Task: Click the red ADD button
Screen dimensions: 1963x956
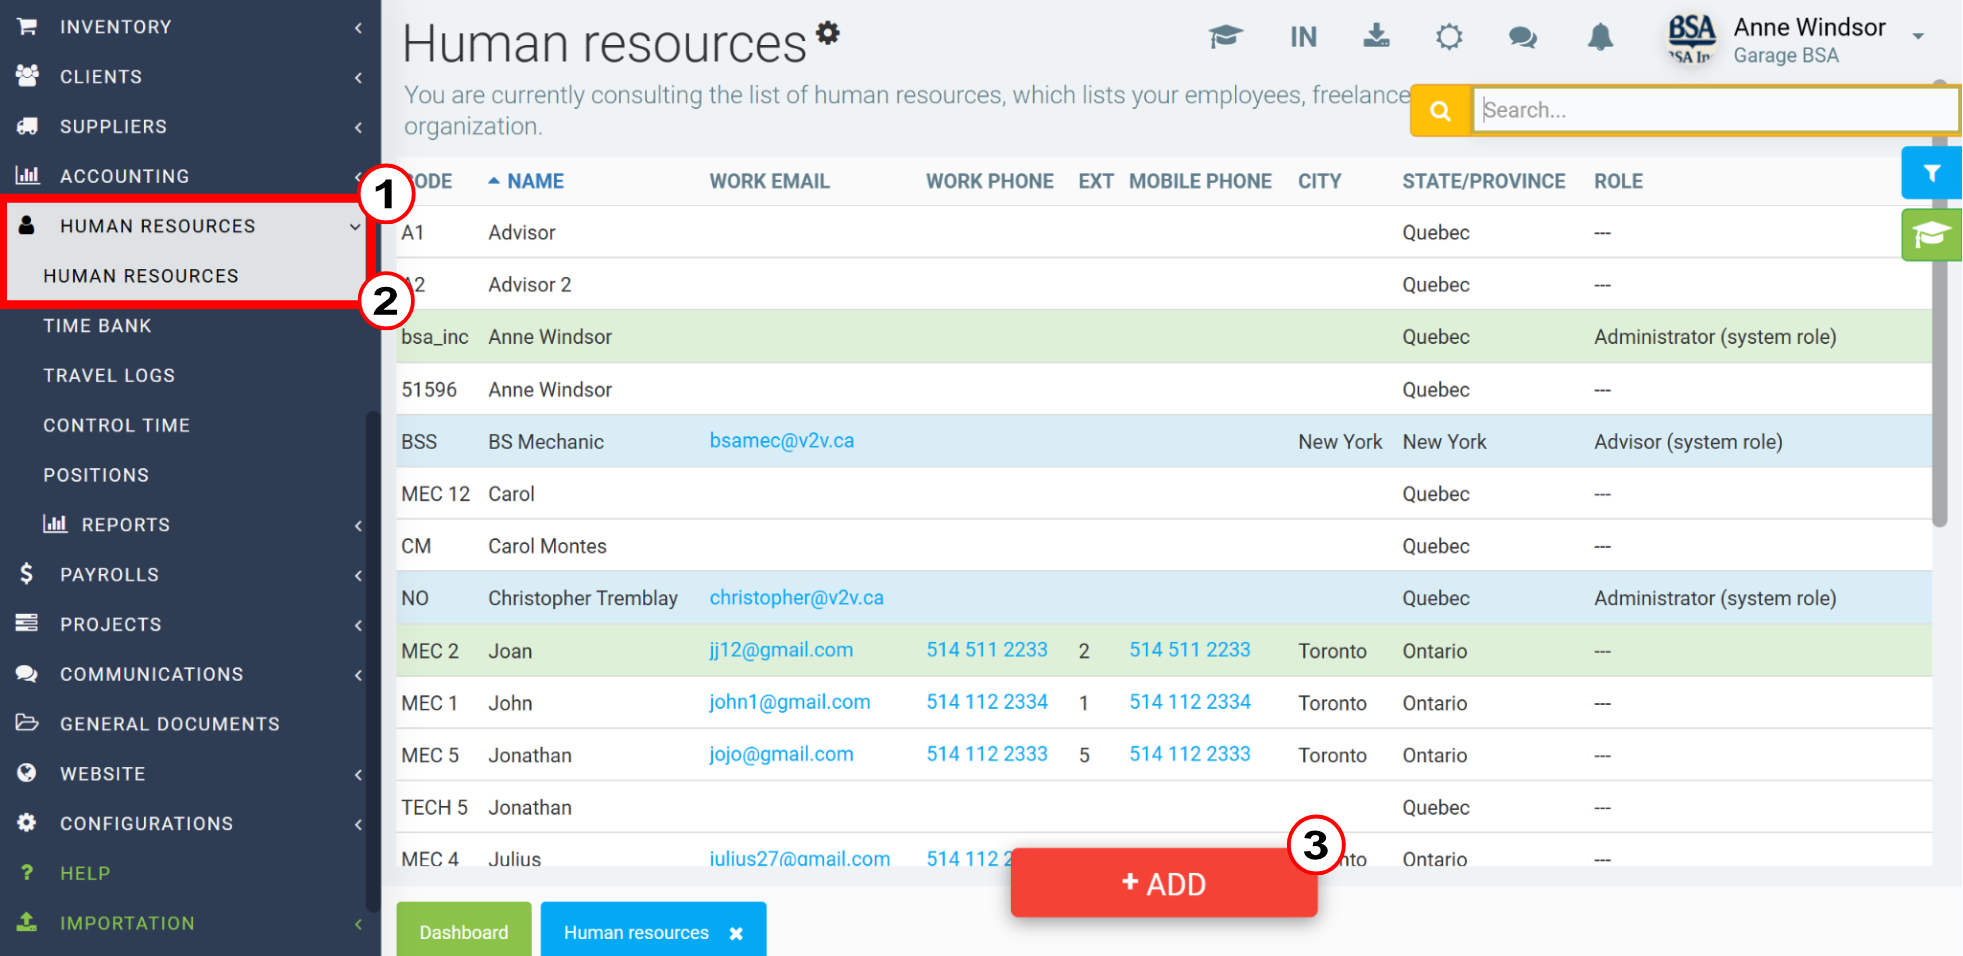Action: [1164, 883]
